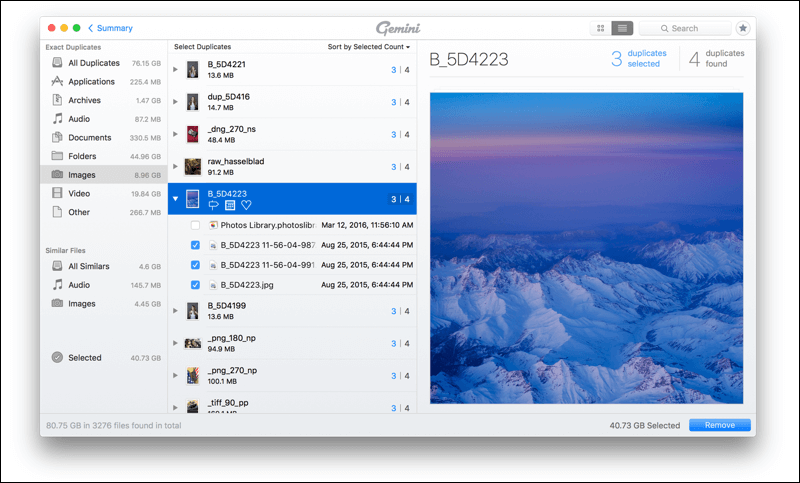
Task: Click the dup_5D416 thumbnail
Action: coord(192,102)
